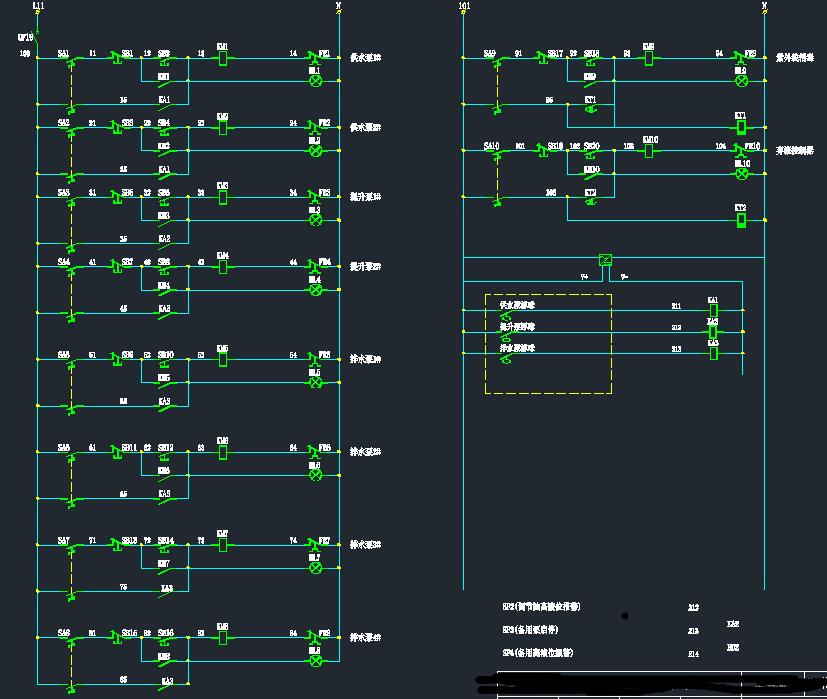The width and height of the screenshot is (827, 699).
Task: Select the FR10 thermal relay contact
Action: [741, 150]
